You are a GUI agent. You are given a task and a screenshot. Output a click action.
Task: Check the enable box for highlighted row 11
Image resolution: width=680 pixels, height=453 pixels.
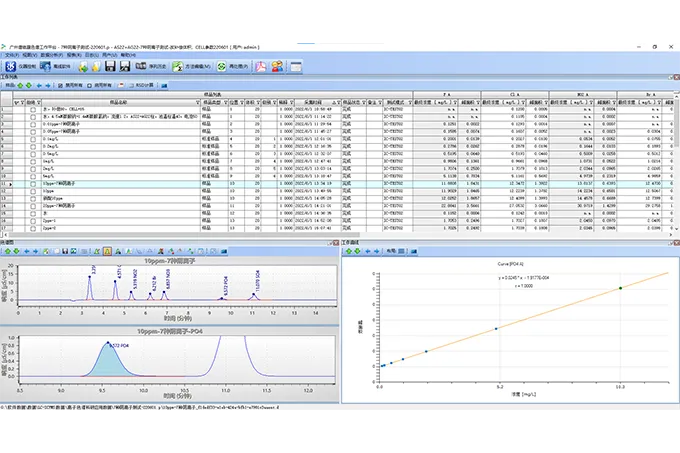point(33,184)
